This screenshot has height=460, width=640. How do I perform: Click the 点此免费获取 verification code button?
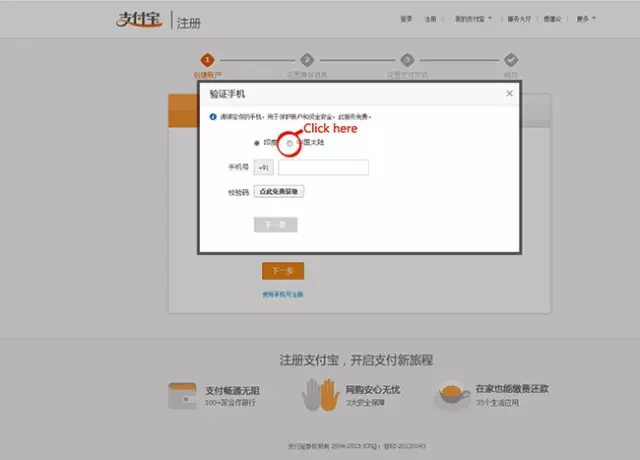point(279,191)
